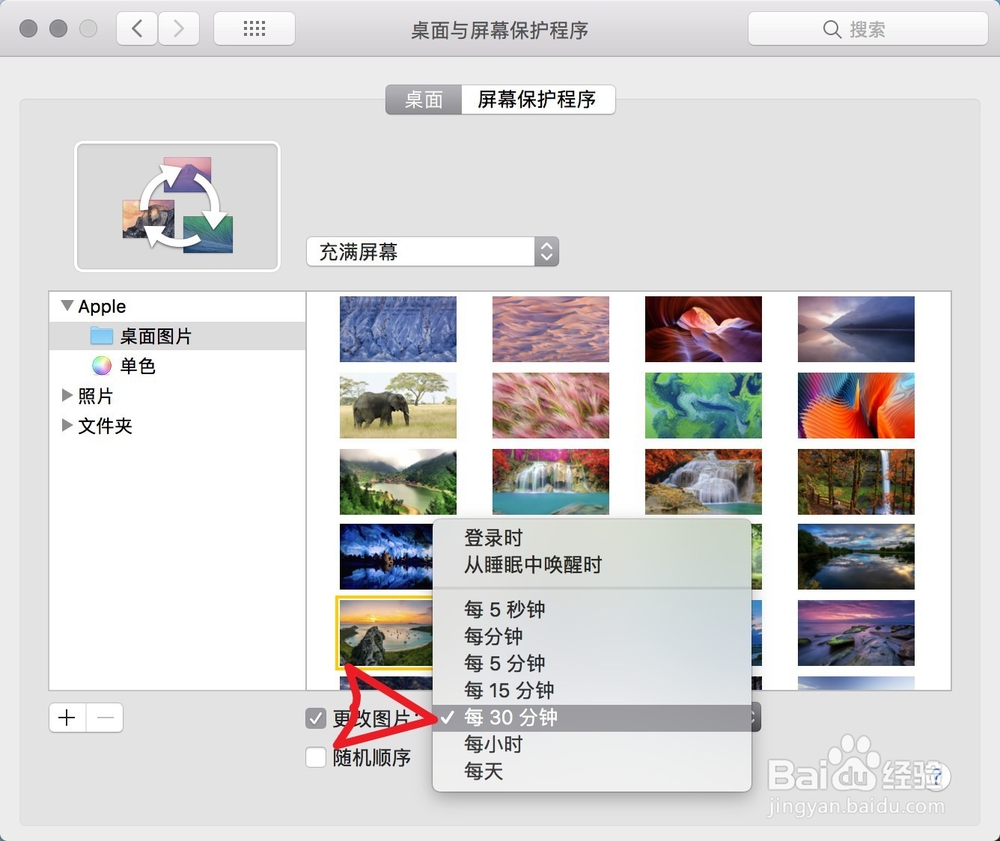Switch to the 屏幕保护程序 tab
Screen dimensions: 1000x841
click(x=538, y=100)
